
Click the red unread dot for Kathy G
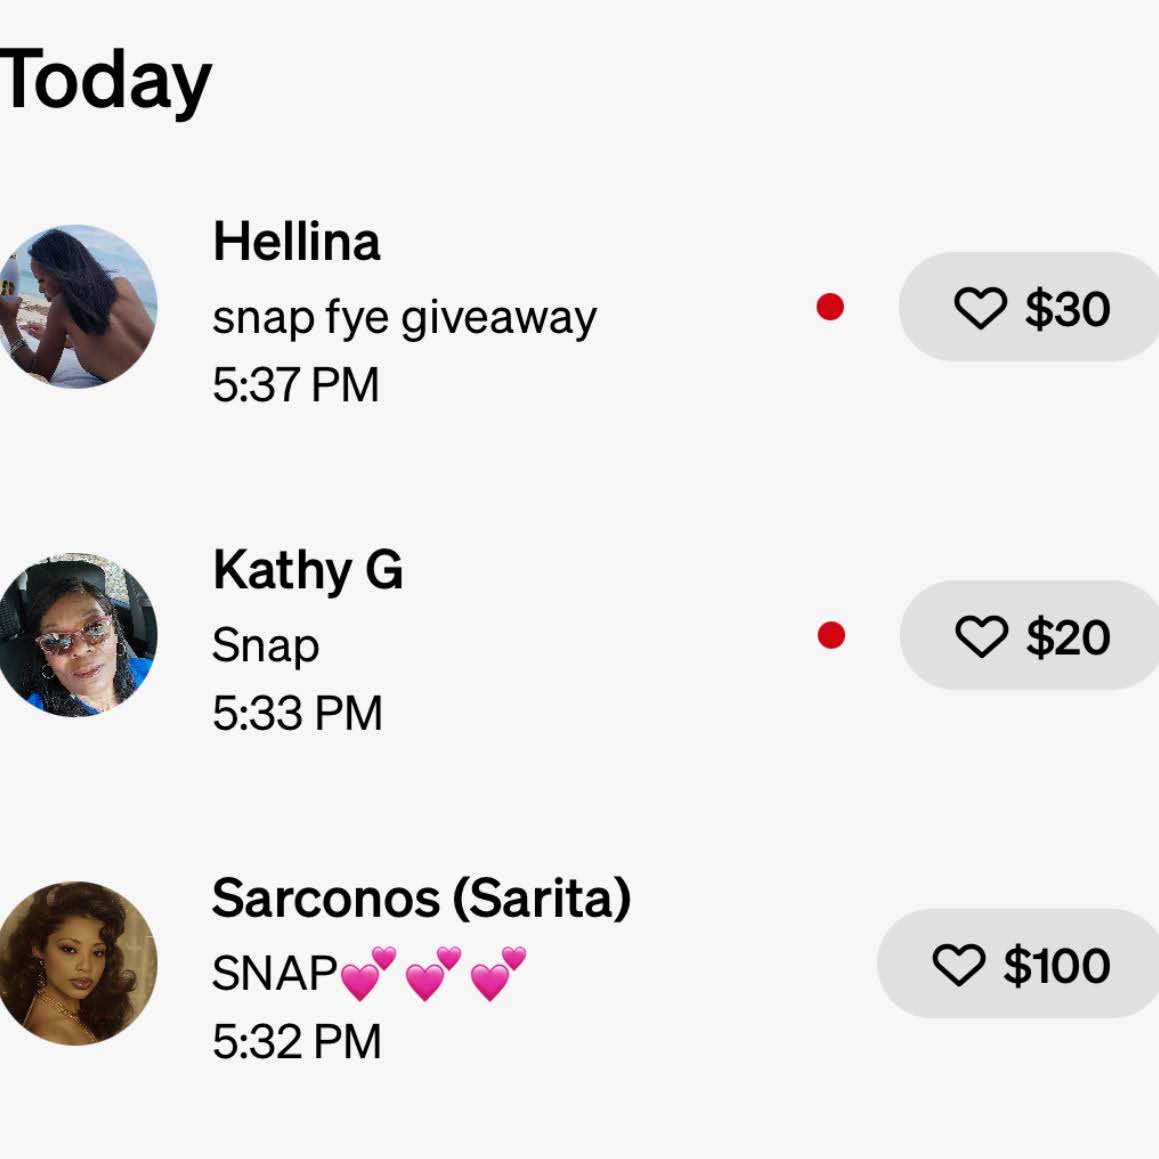[831, 635]
